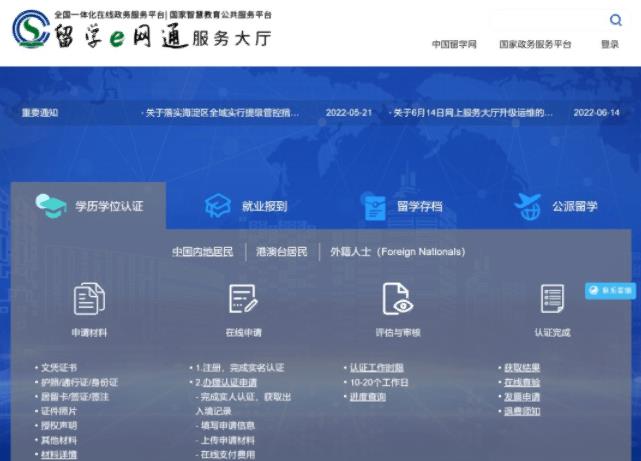Click the 登录 login link

[610, 44]
